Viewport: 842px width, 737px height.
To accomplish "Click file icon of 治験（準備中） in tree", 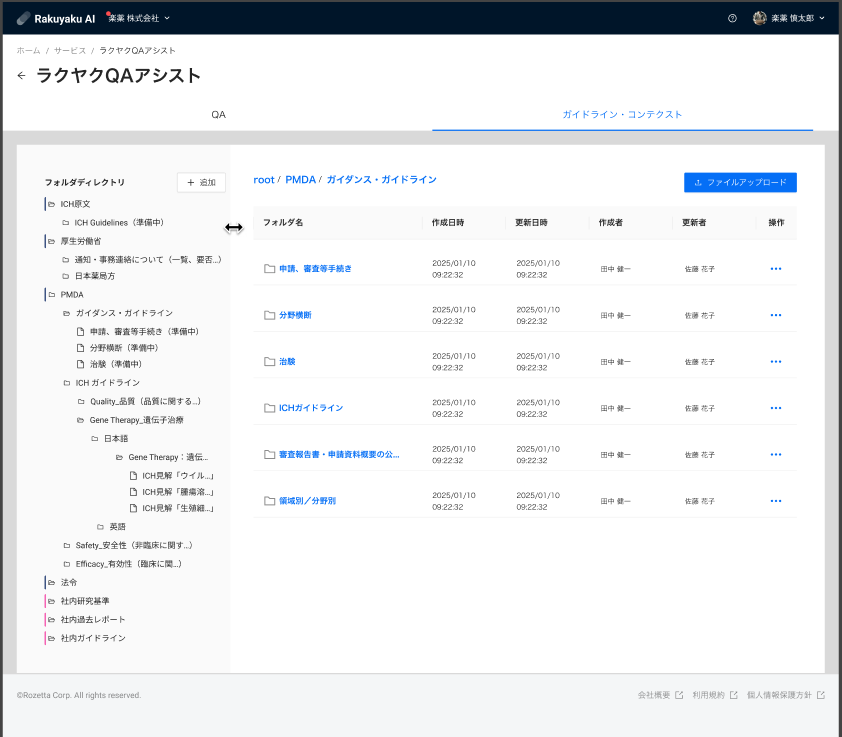I will [x=81, y=364].
